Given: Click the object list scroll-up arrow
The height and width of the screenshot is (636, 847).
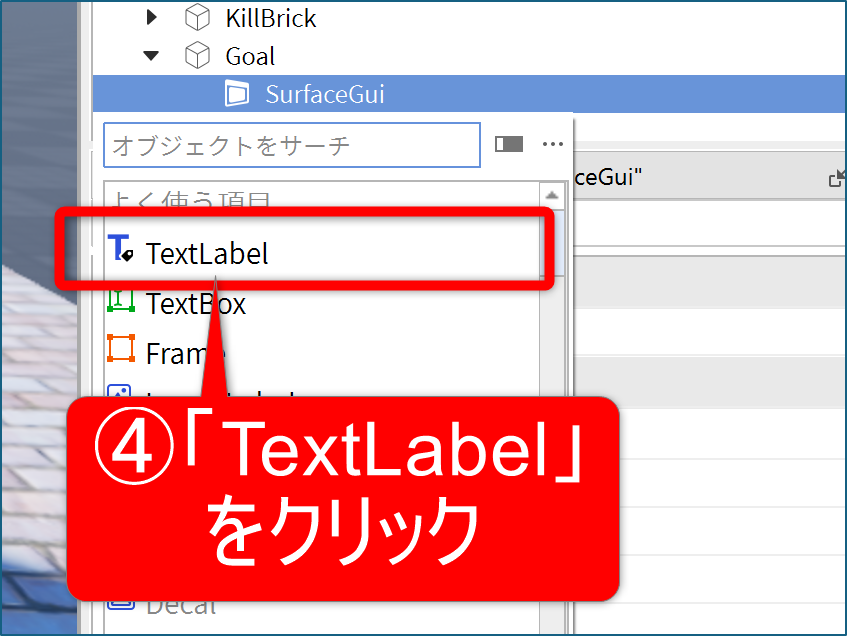Looking at the screenshot, I should tap(551, 195).
